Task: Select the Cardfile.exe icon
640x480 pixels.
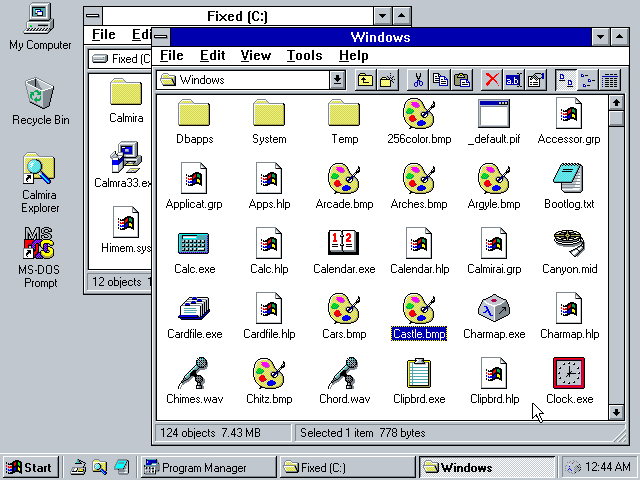Action: point(194,317)
